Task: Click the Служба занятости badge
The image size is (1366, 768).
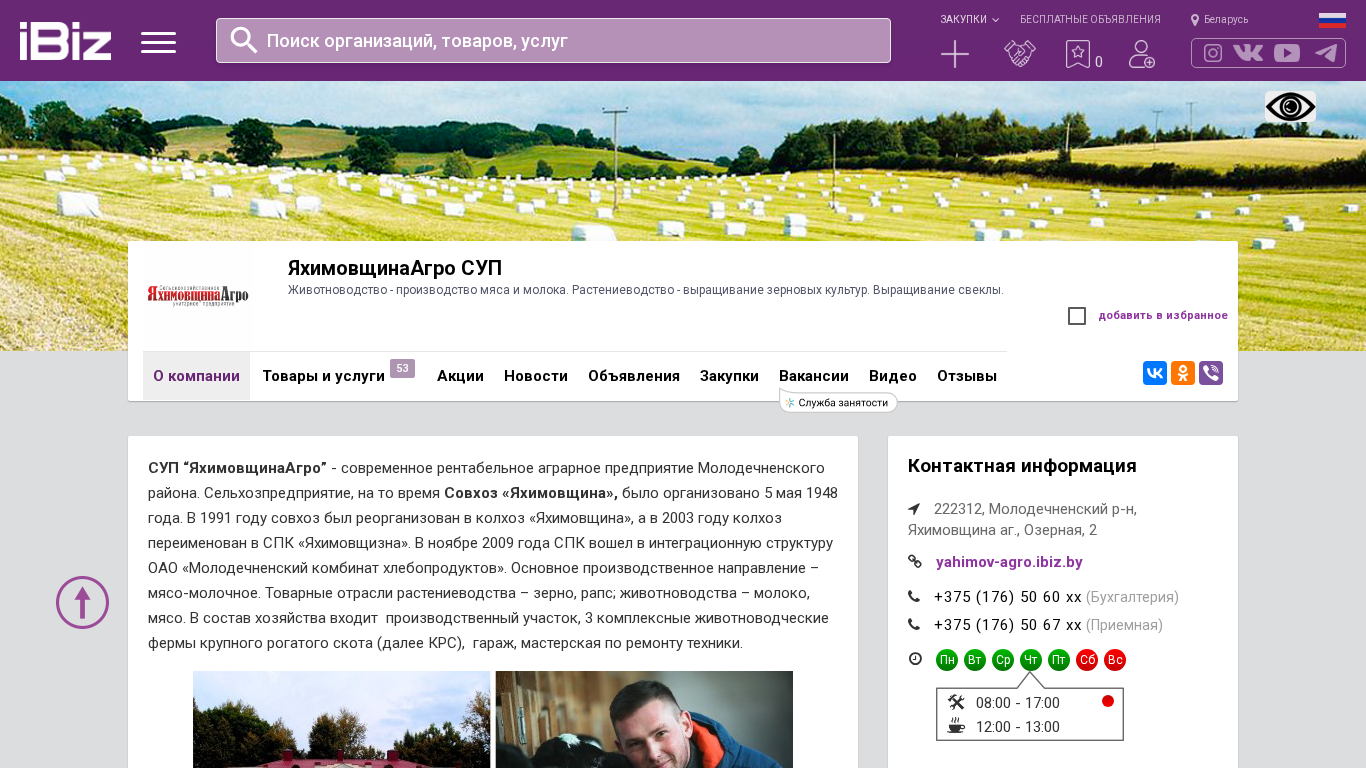Action: click(838, 403)
